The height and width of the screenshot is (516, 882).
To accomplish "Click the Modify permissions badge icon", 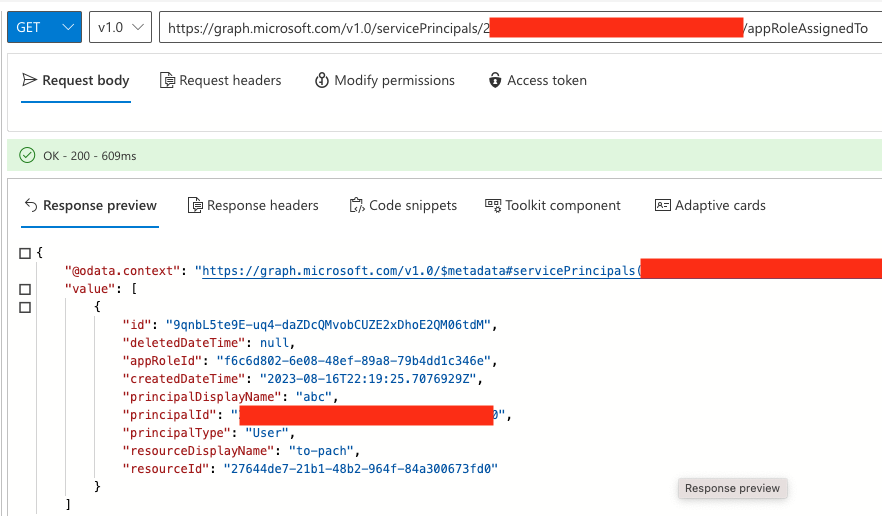I will 321,80.
